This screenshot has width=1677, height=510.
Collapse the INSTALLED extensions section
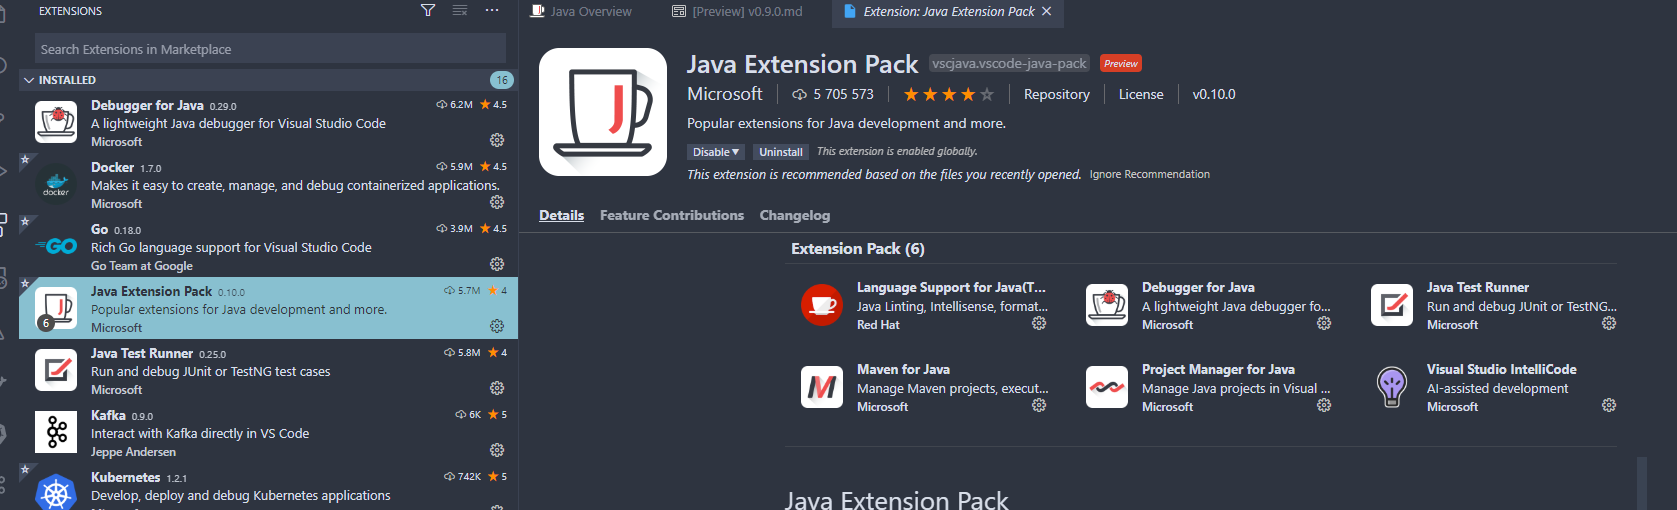coord(267,80)
